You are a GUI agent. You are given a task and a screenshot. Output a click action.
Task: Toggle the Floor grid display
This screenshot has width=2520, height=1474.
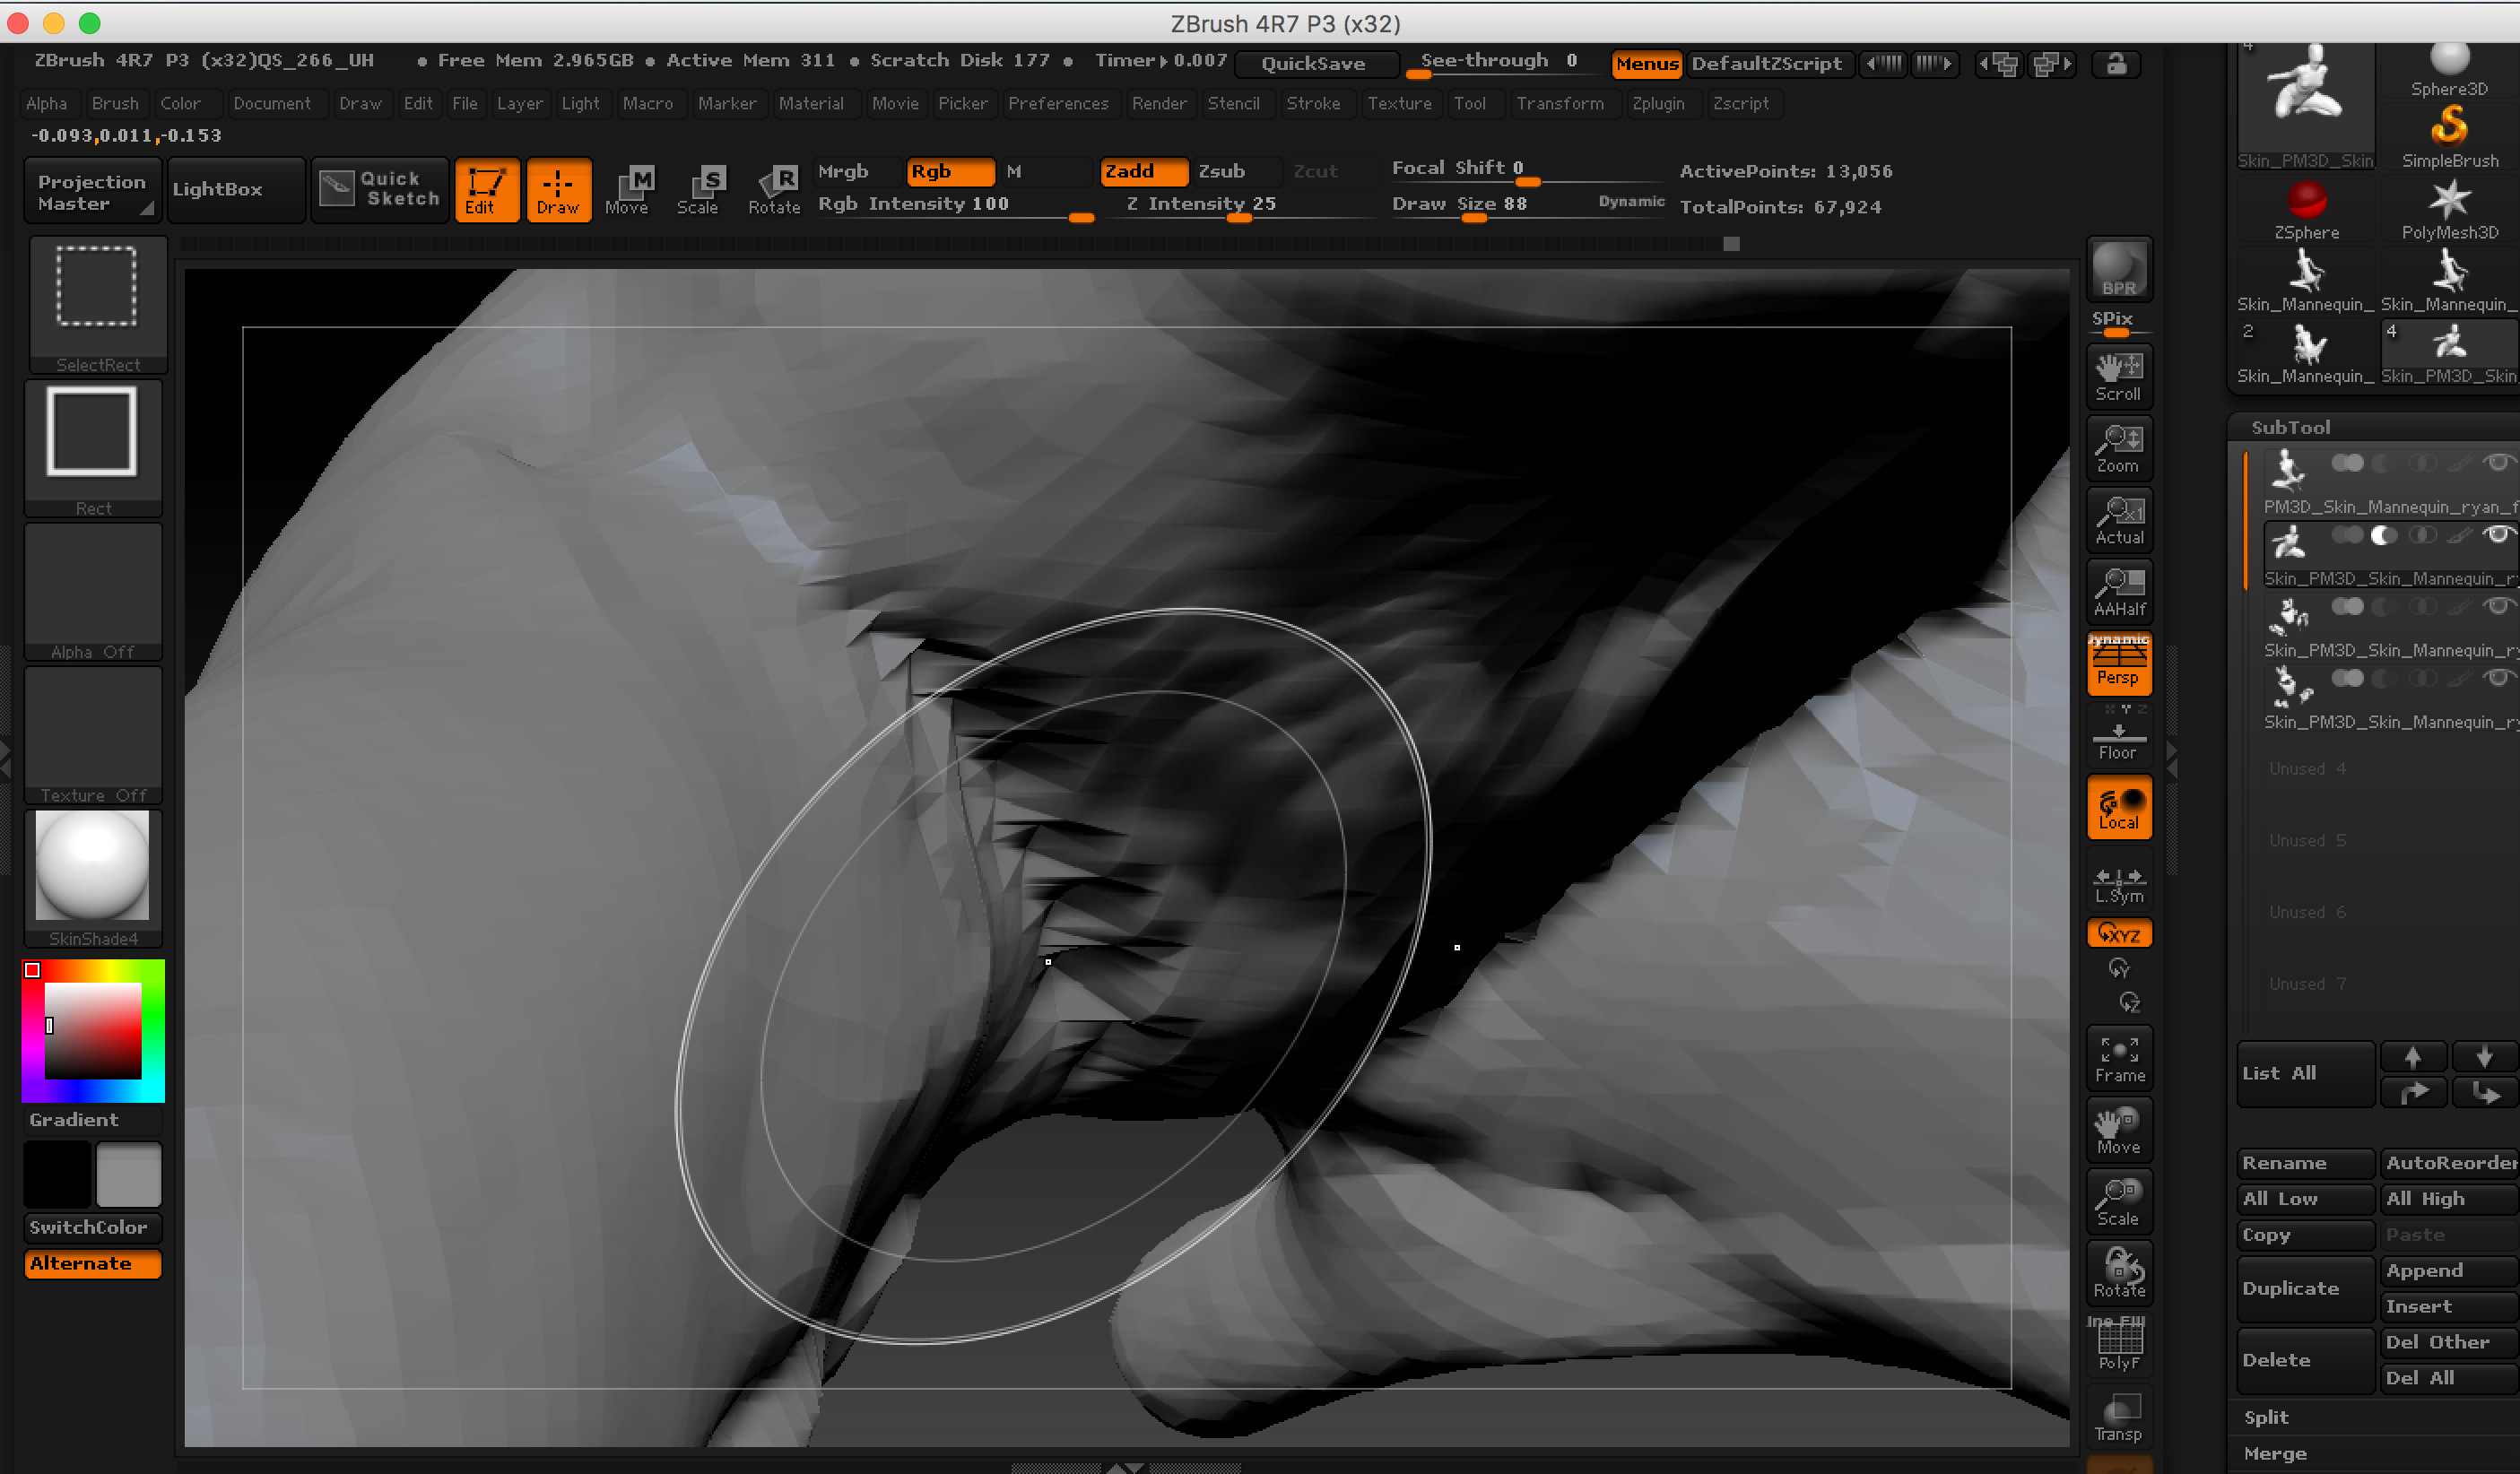point(2118,742)
